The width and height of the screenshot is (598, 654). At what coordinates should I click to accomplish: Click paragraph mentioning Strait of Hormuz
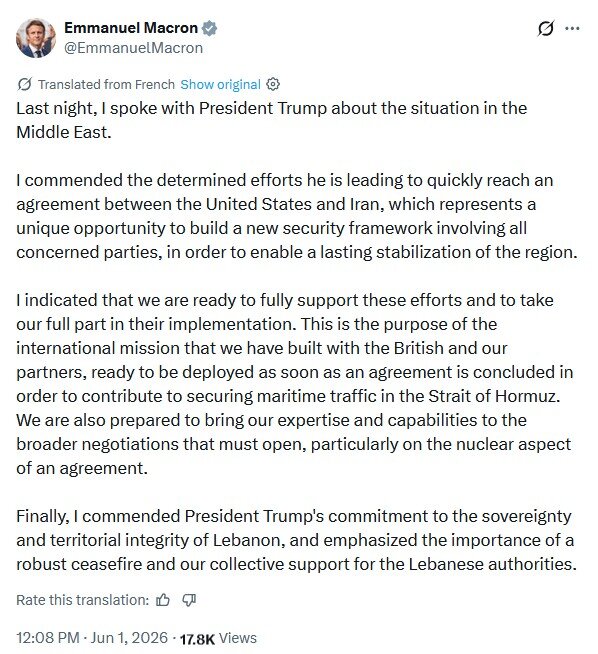tap(295, 384)
